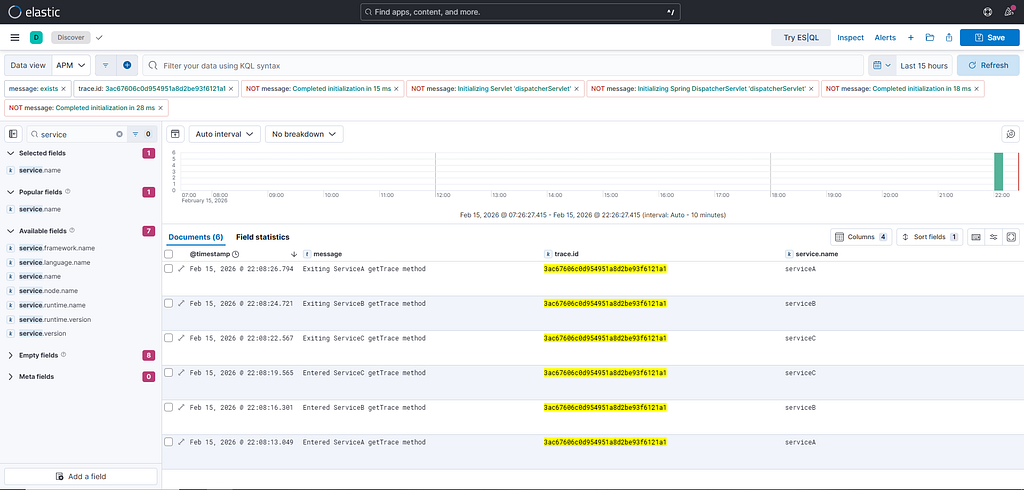1024x490 pixels.
Task: Check the Exiting ServiceA row checkbox
Action: [168, 269]
